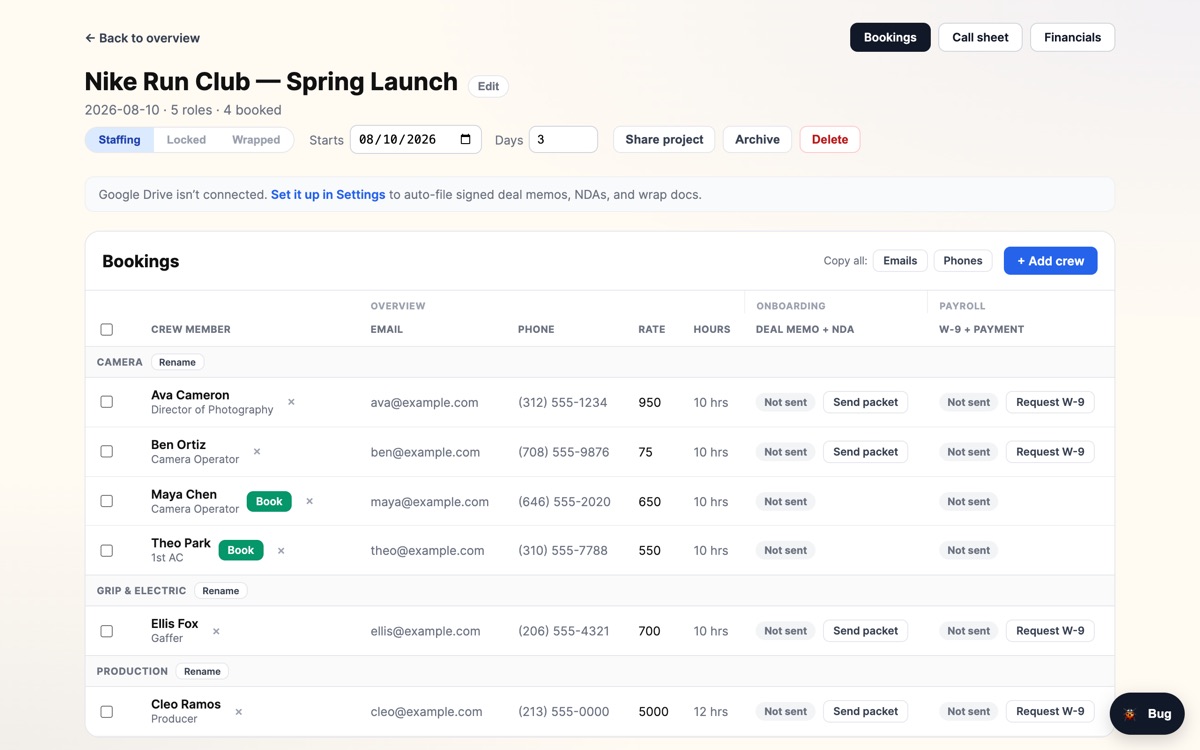Viewport: 1200px width, 750px height.
Task: Click Share project button
Action: [x=664, y=139]
